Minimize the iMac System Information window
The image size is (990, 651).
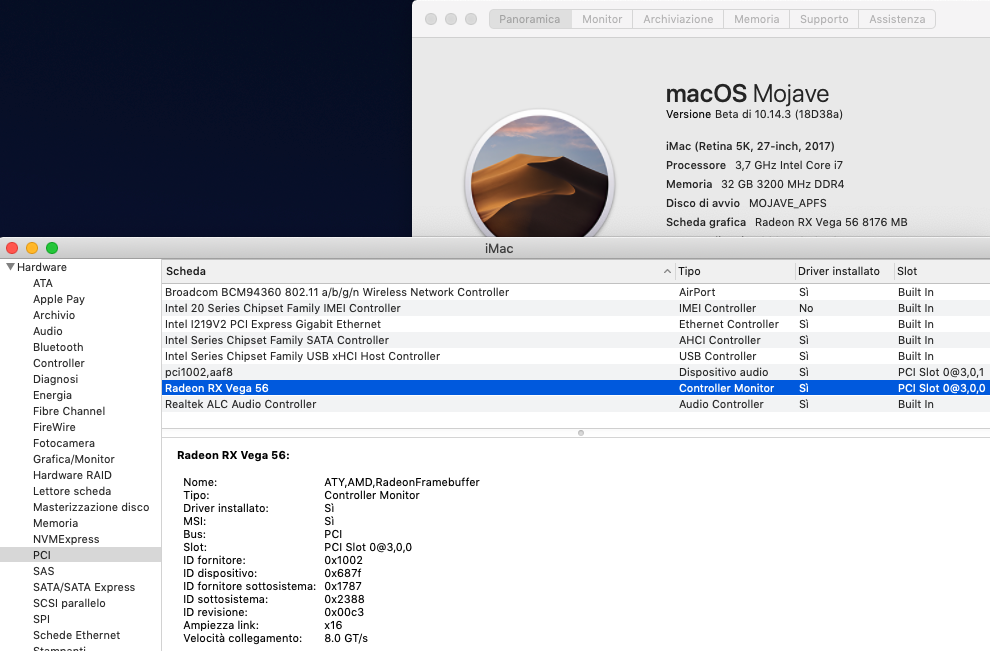tap(32, 248)
